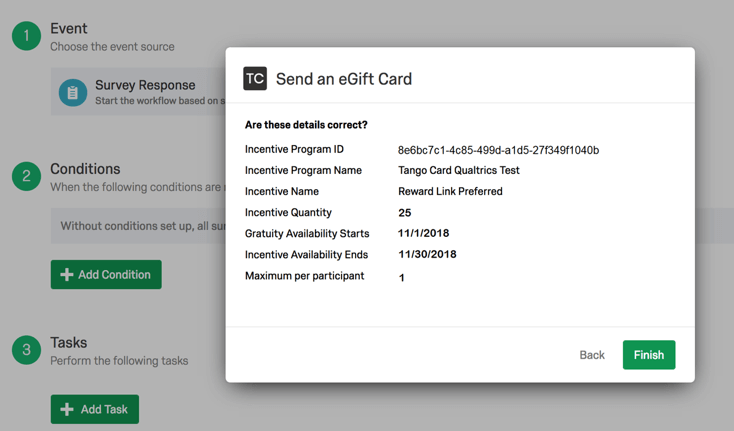Click the 'Incentive Availability Ends' label
Image resolution: width=734 pixels, height=431 pixels.
307,255
